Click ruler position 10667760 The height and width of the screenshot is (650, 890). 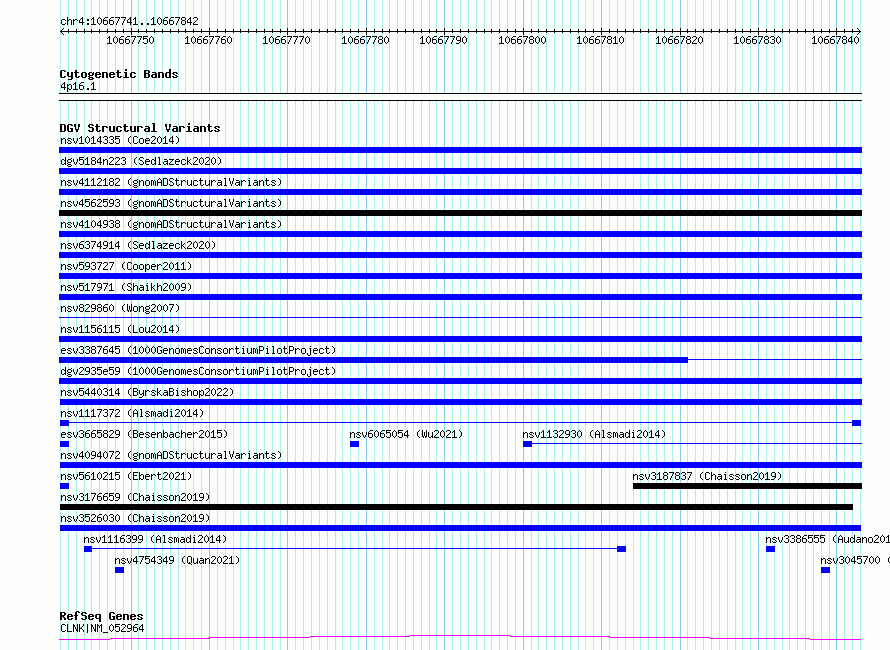[208, 40]
